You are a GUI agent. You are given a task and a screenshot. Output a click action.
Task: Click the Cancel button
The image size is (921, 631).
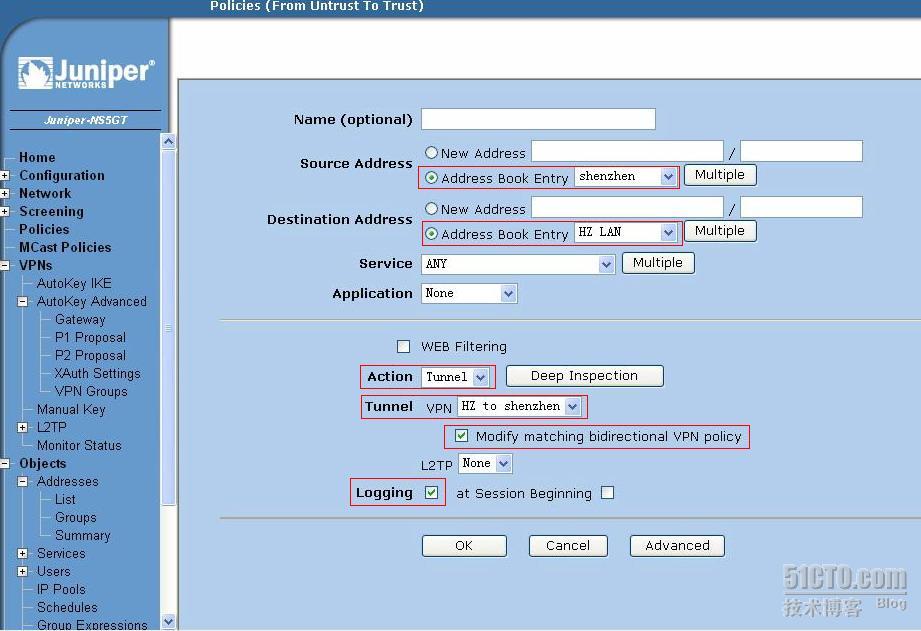click(568, 546)
